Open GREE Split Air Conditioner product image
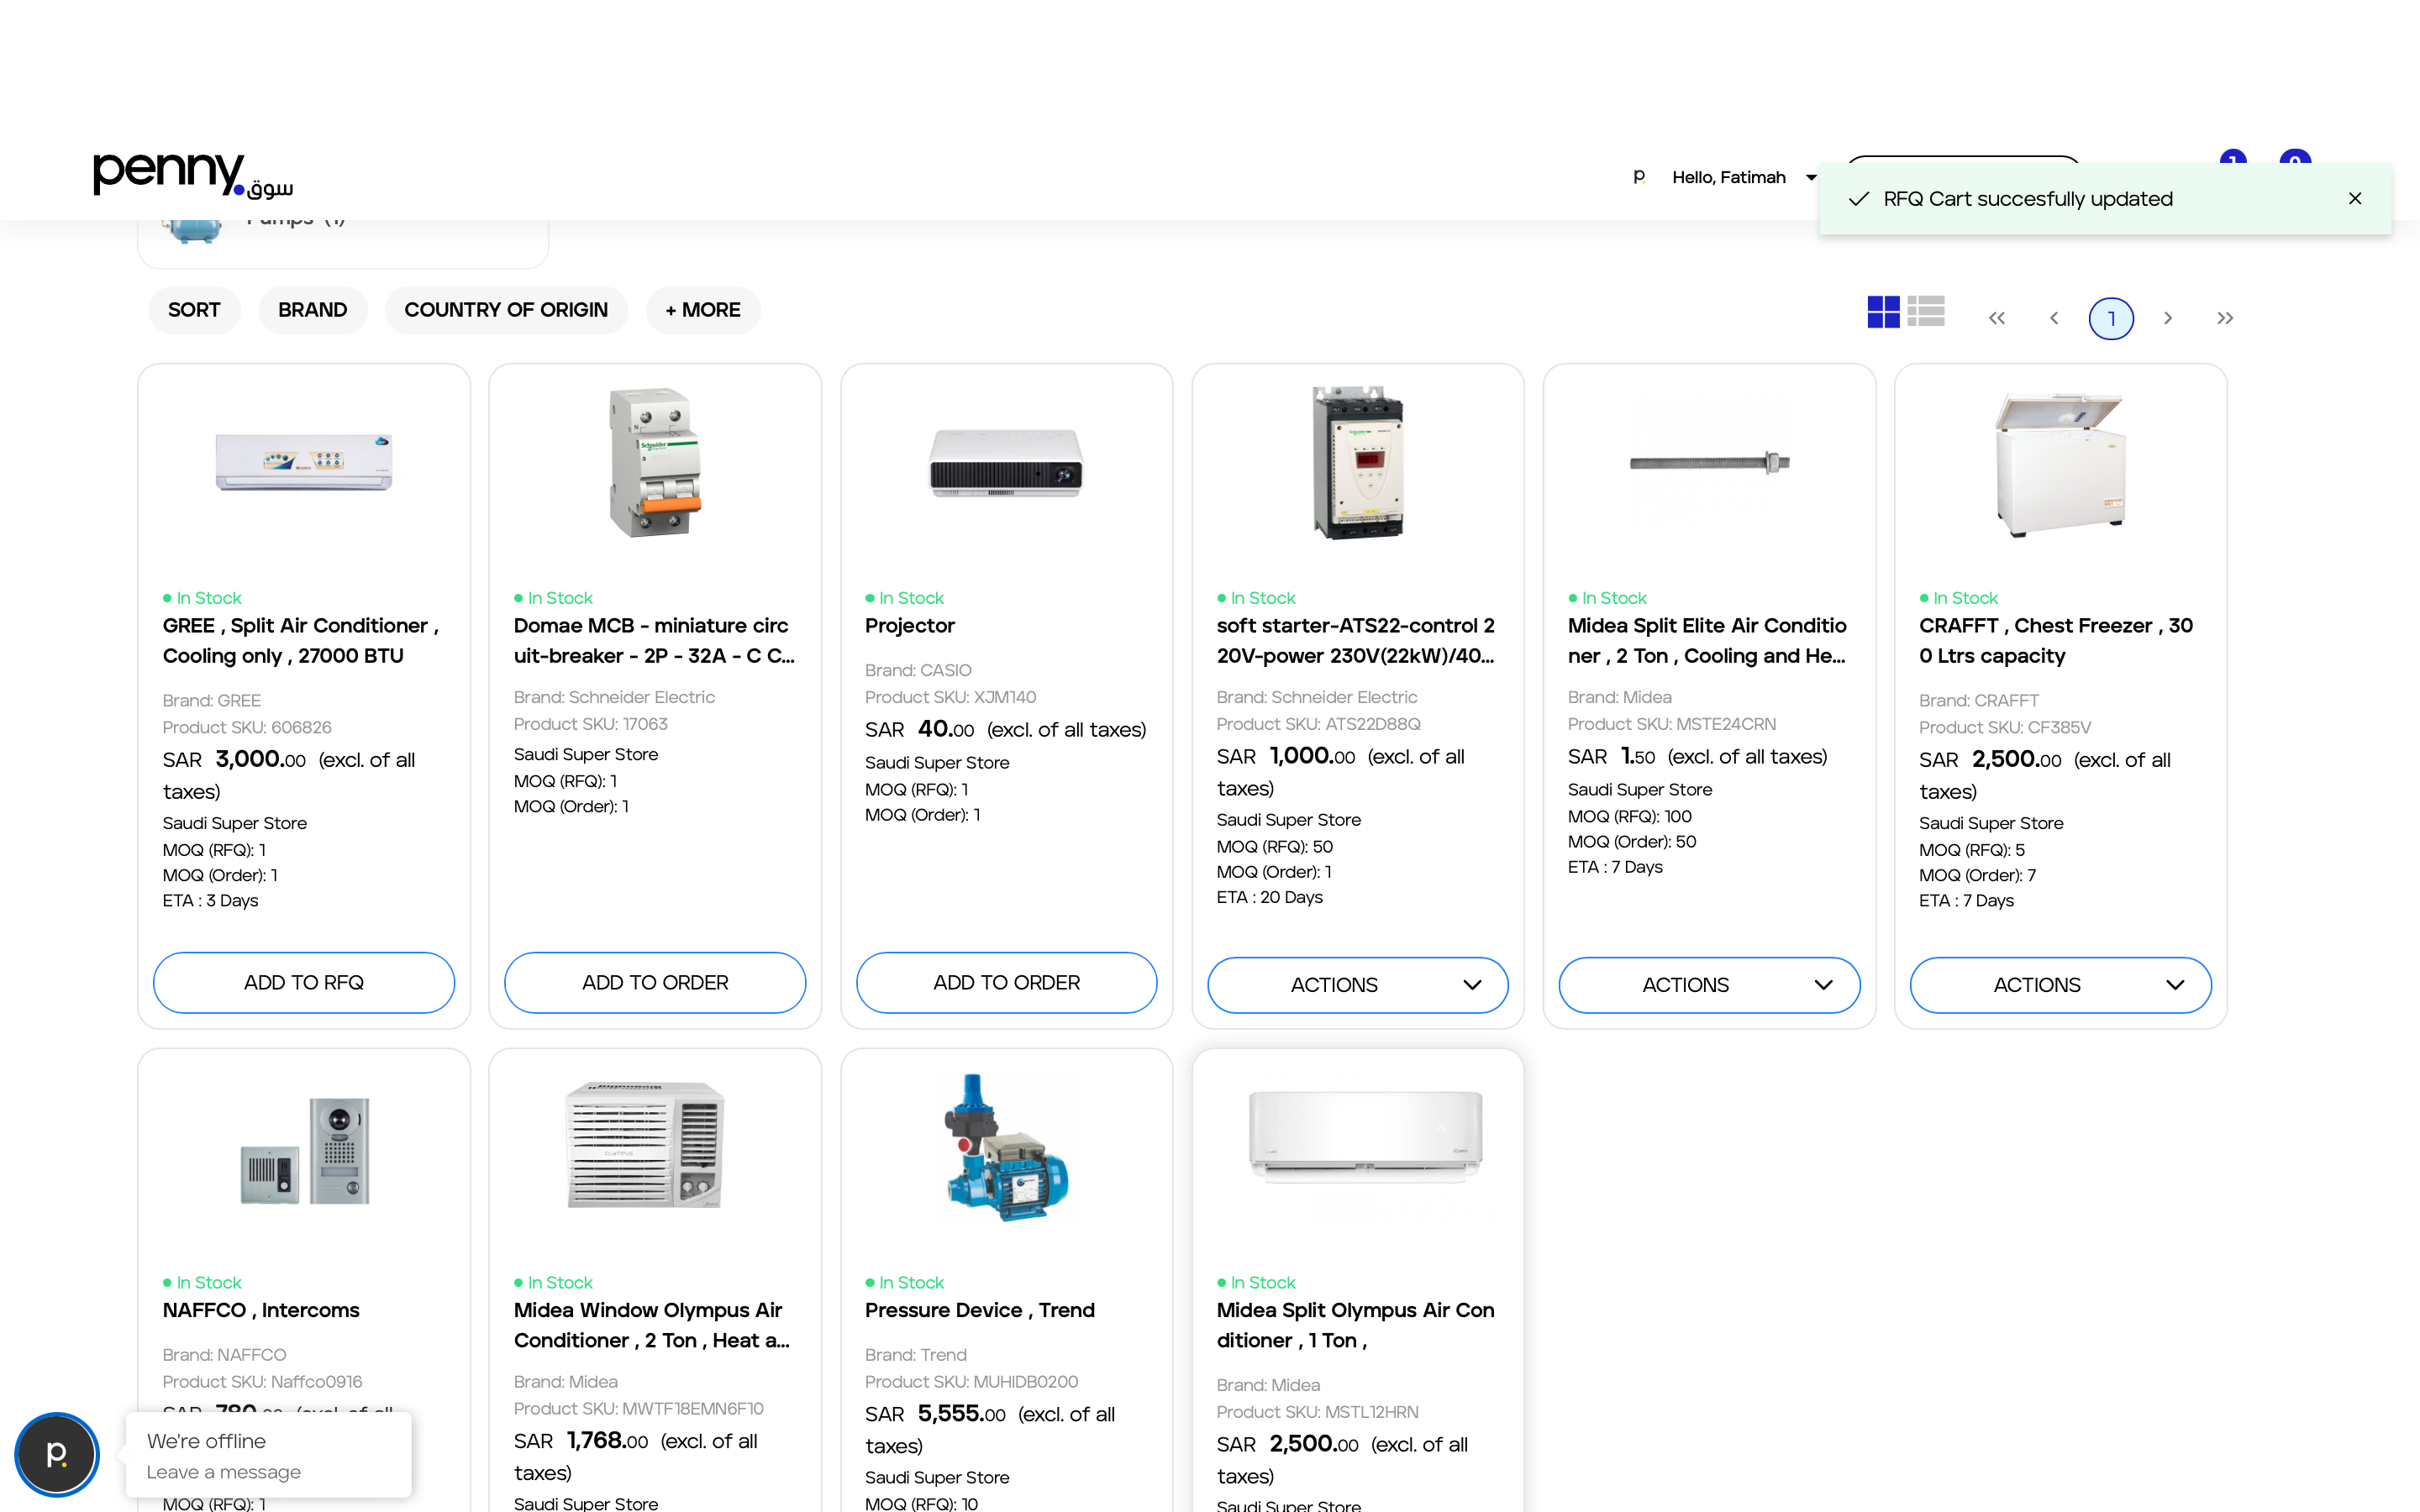Image resolution: width=2420 pixels, height=1512 pixels. (x=304, y=462)
